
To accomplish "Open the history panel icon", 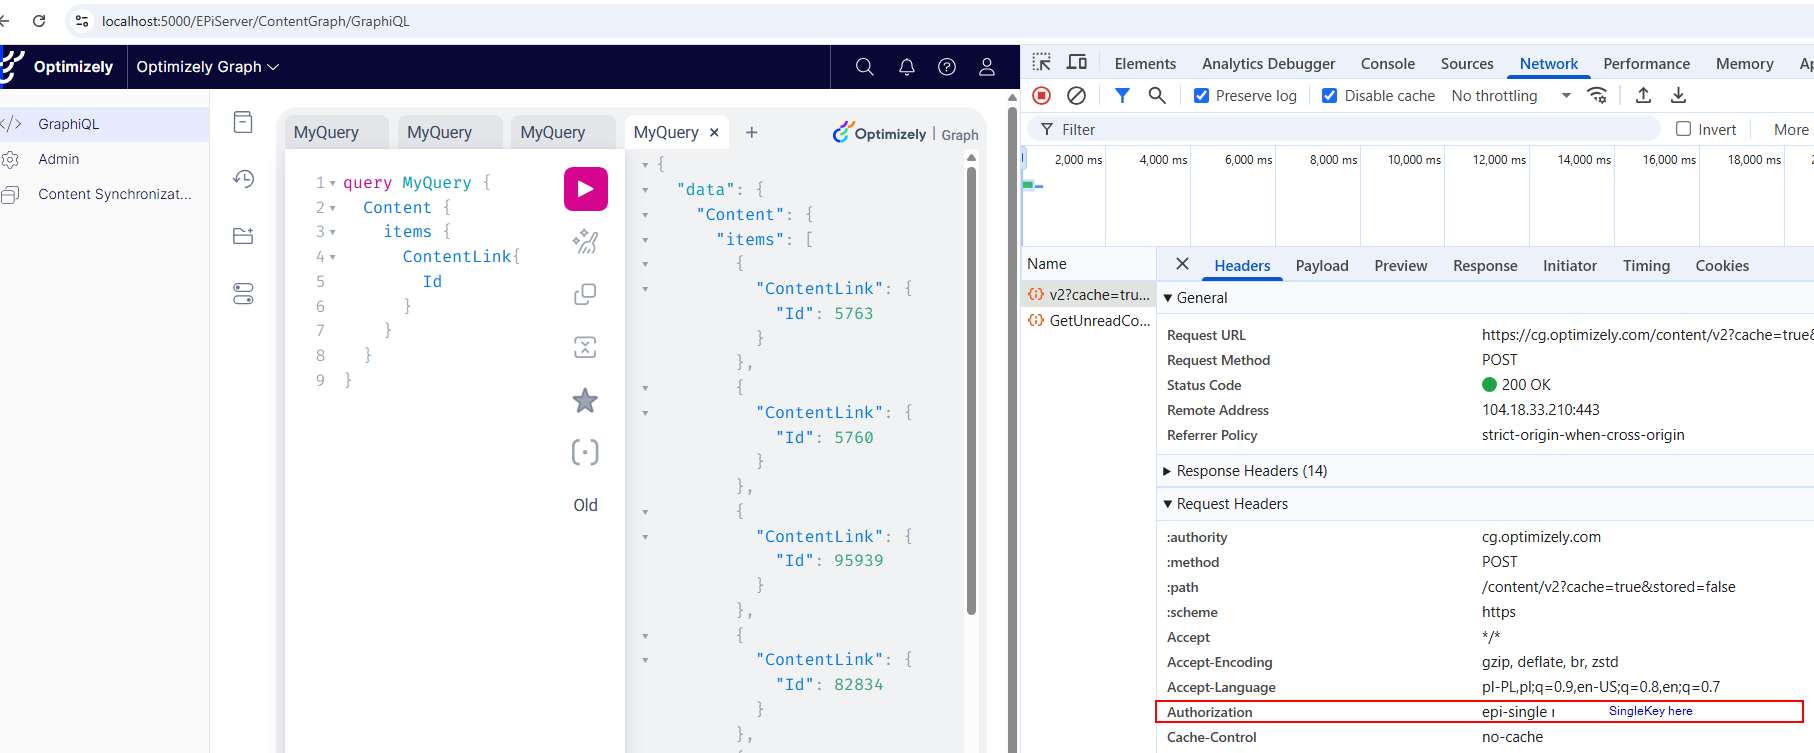I will (x=243, y=179).
